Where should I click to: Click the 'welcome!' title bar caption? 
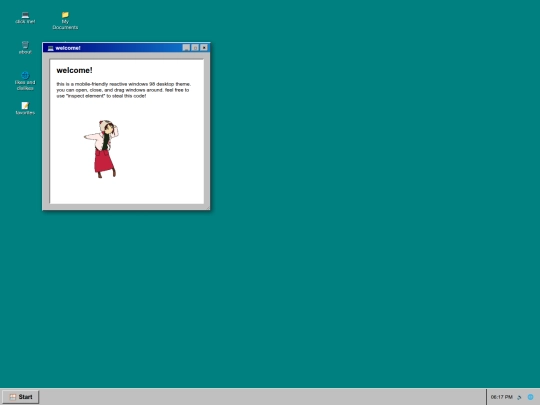(x=68, y=48)
